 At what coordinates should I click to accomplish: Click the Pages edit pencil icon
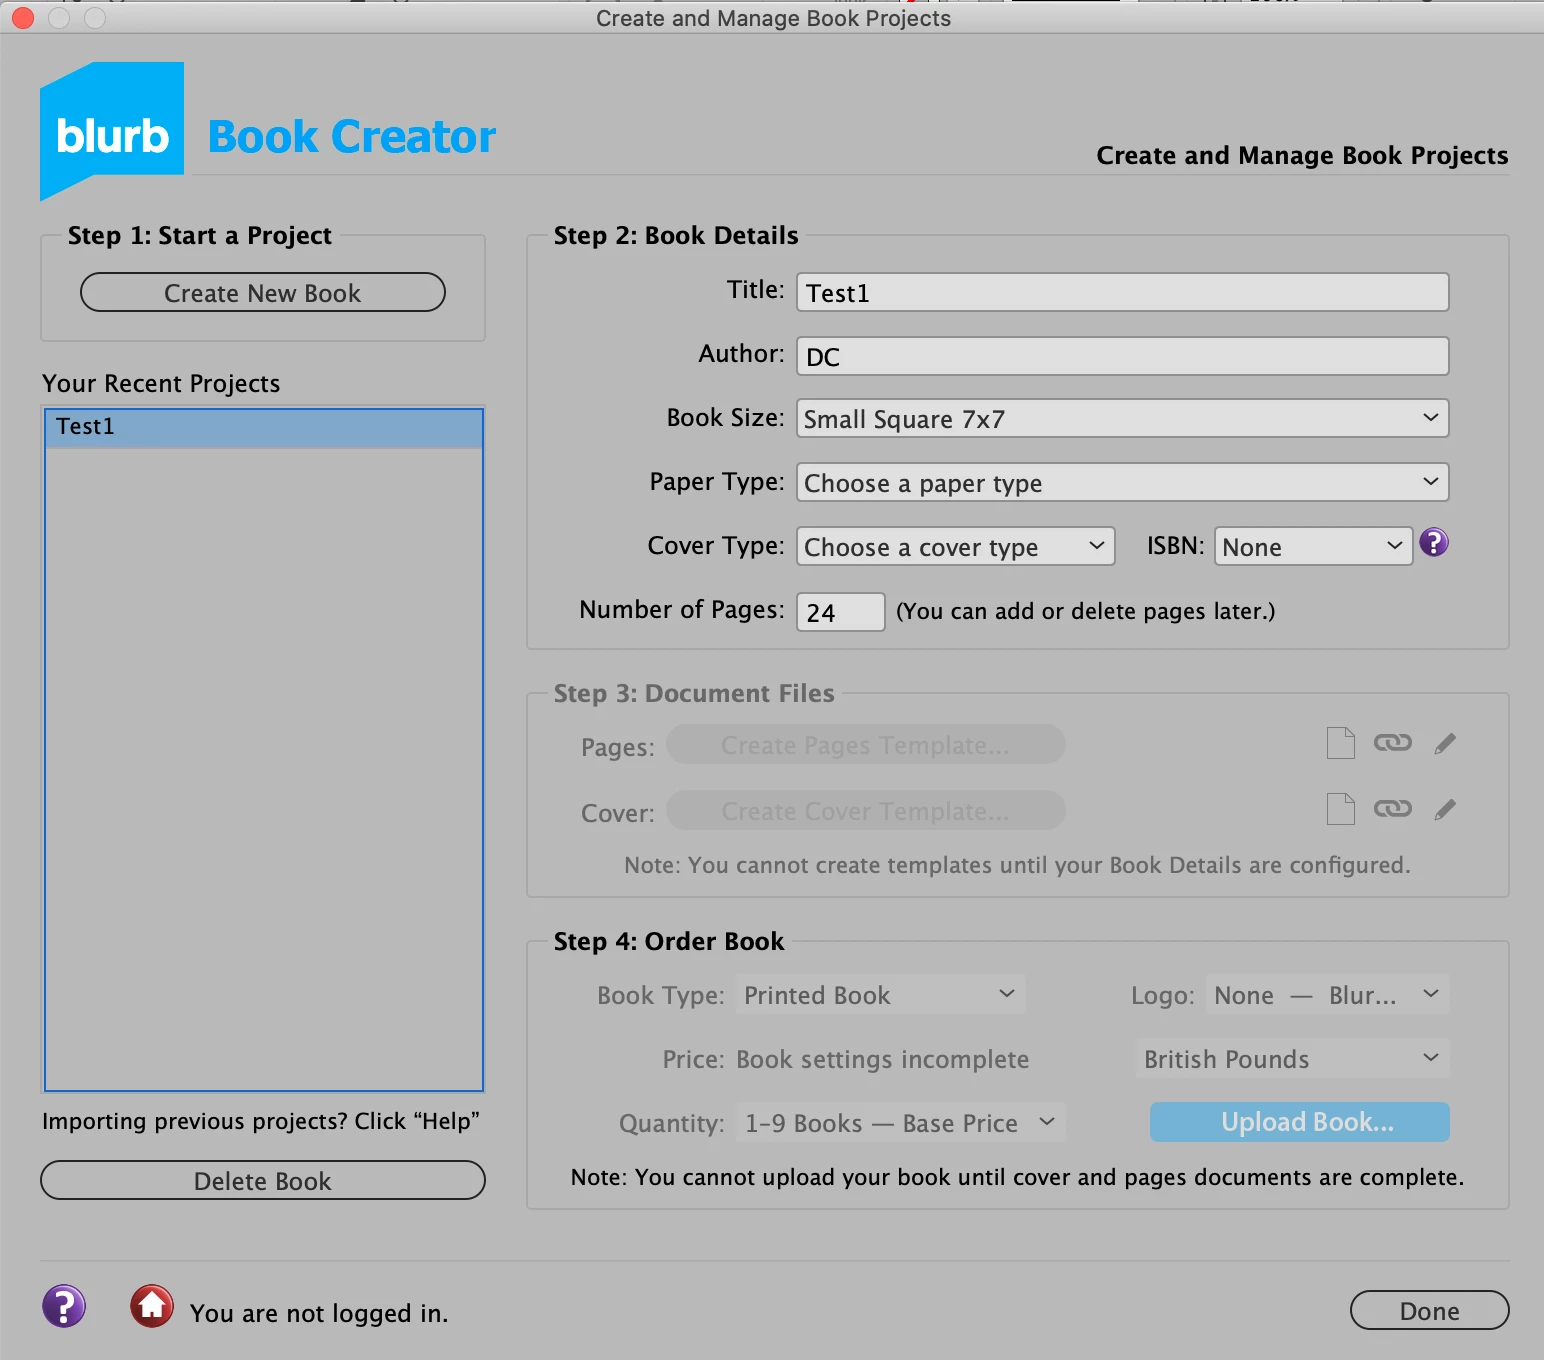pos(1445,743)
